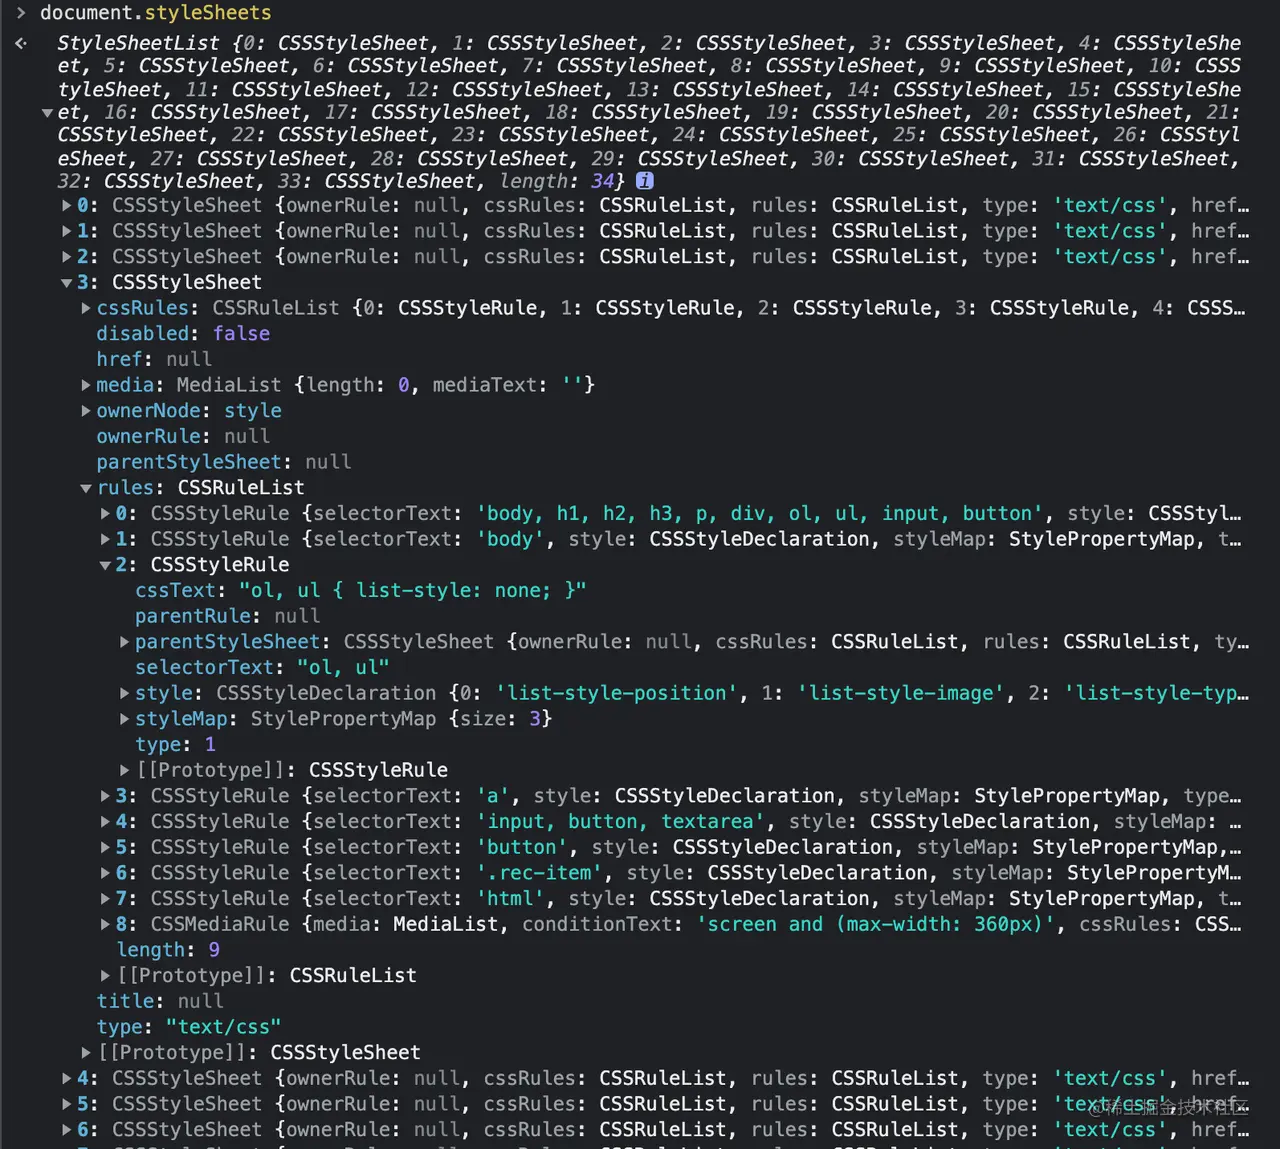Screen dimensions: 1280x1149
Task: Expand the style CSSStyleDeclaration property
Action: 125,693
